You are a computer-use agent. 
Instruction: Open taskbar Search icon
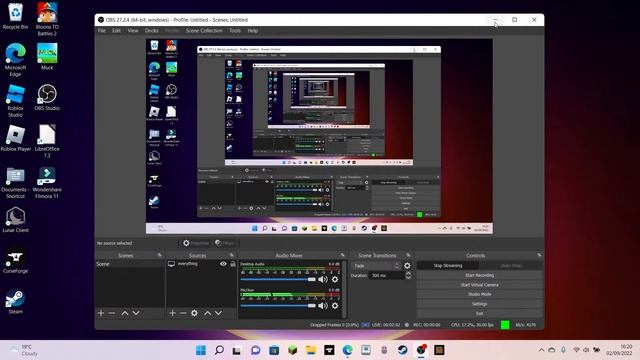pyautogui.click(x=219, y=350)
